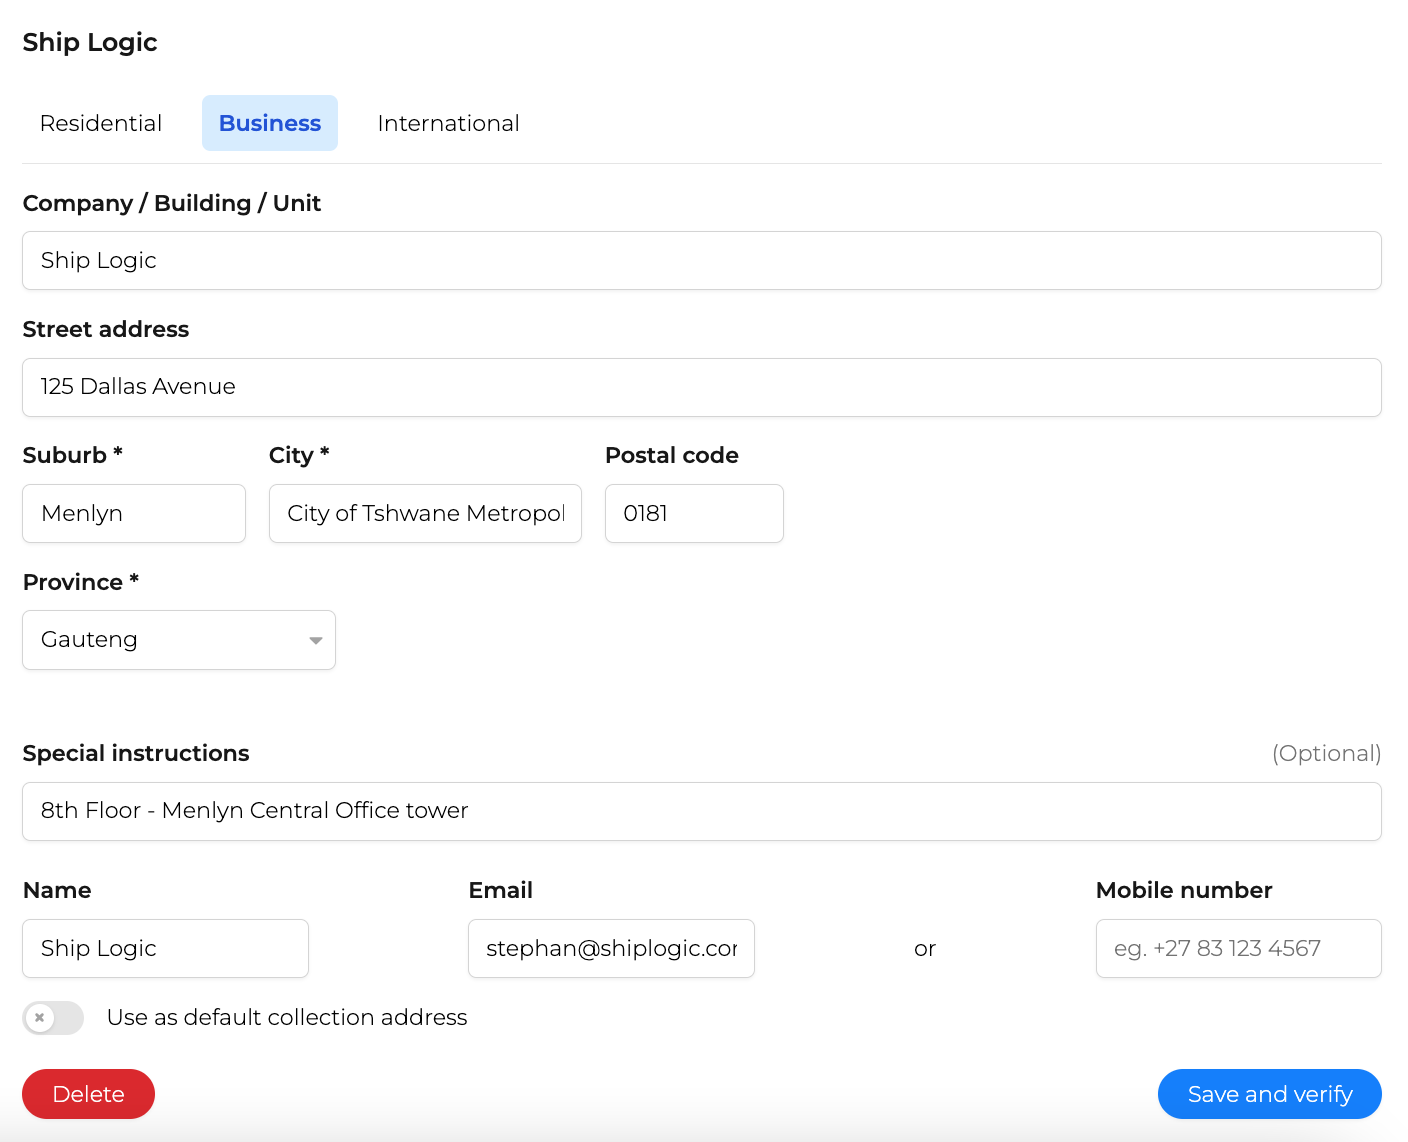1408x1142 pixels.
Task: Click the Name field with Ship Logic
Action: (165, 948)
